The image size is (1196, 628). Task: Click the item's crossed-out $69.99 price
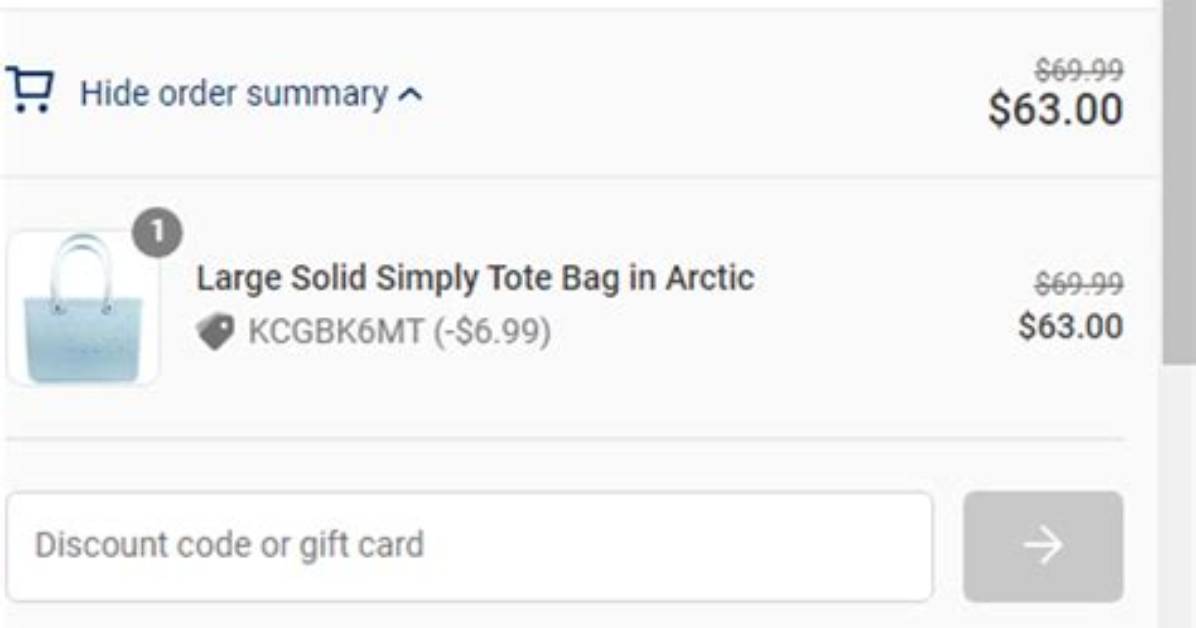coord(1079,285)
